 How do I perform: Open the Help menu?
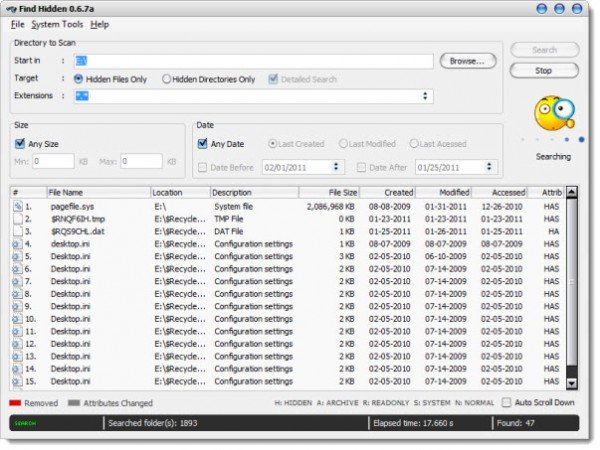coord(99,24)
